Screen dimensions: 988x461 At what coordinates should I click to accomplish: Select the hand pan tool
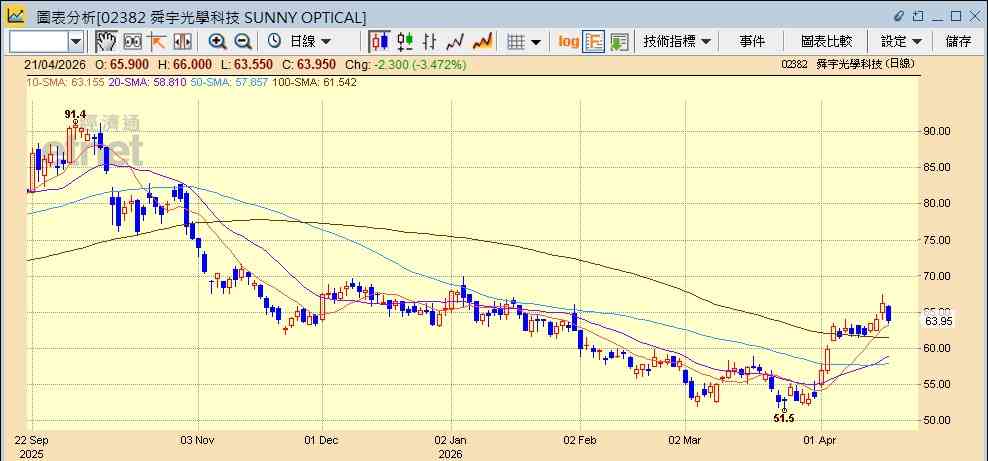click(106, 42)
